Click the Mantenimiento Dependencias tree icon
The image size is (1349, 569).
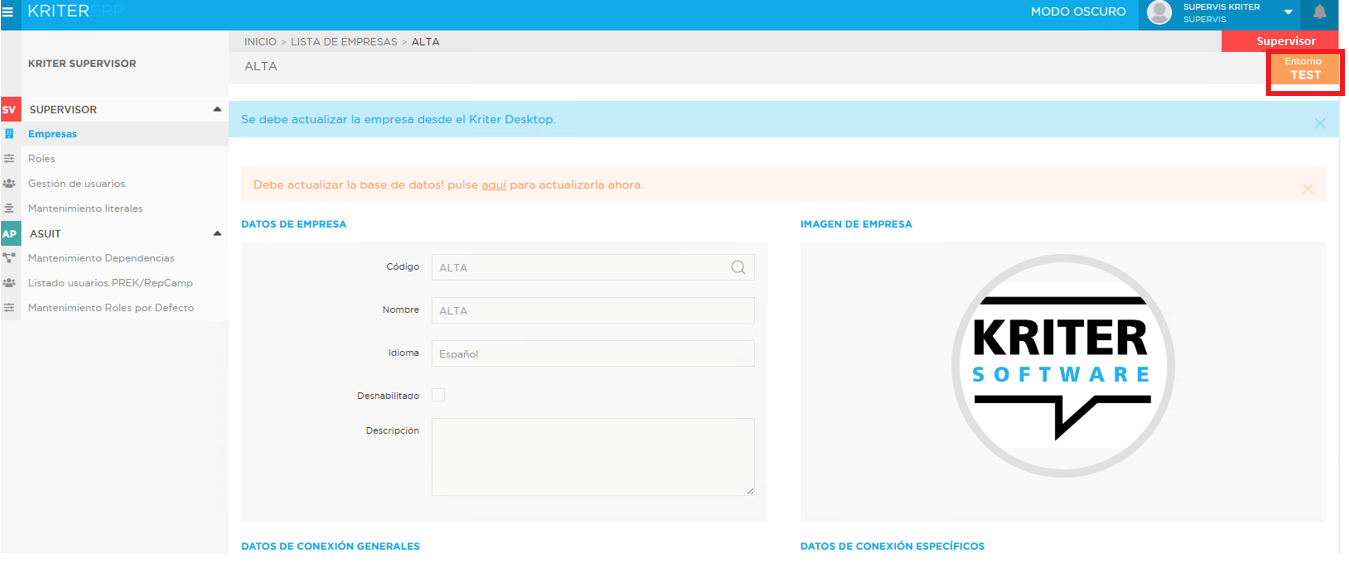pos(9,258)
